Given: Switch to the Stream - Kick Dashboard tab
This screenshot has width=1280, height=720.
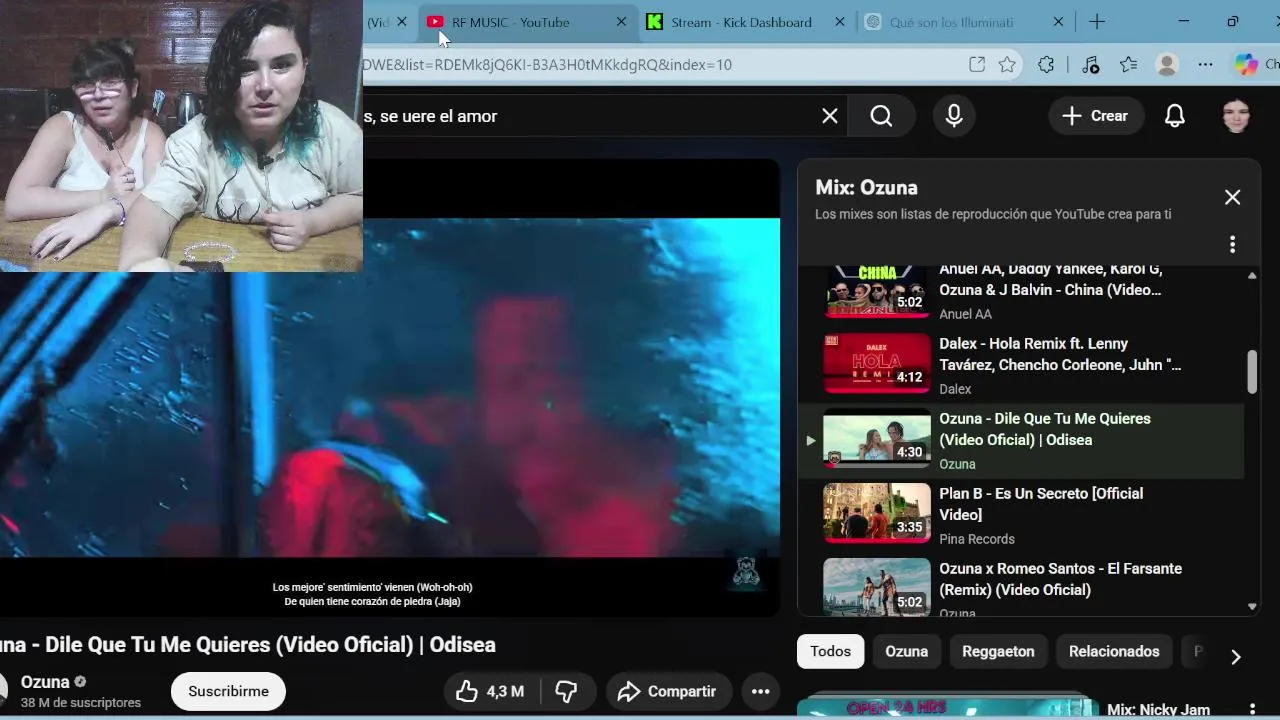Looking at the screenshot, I should (x=741, y=22).
